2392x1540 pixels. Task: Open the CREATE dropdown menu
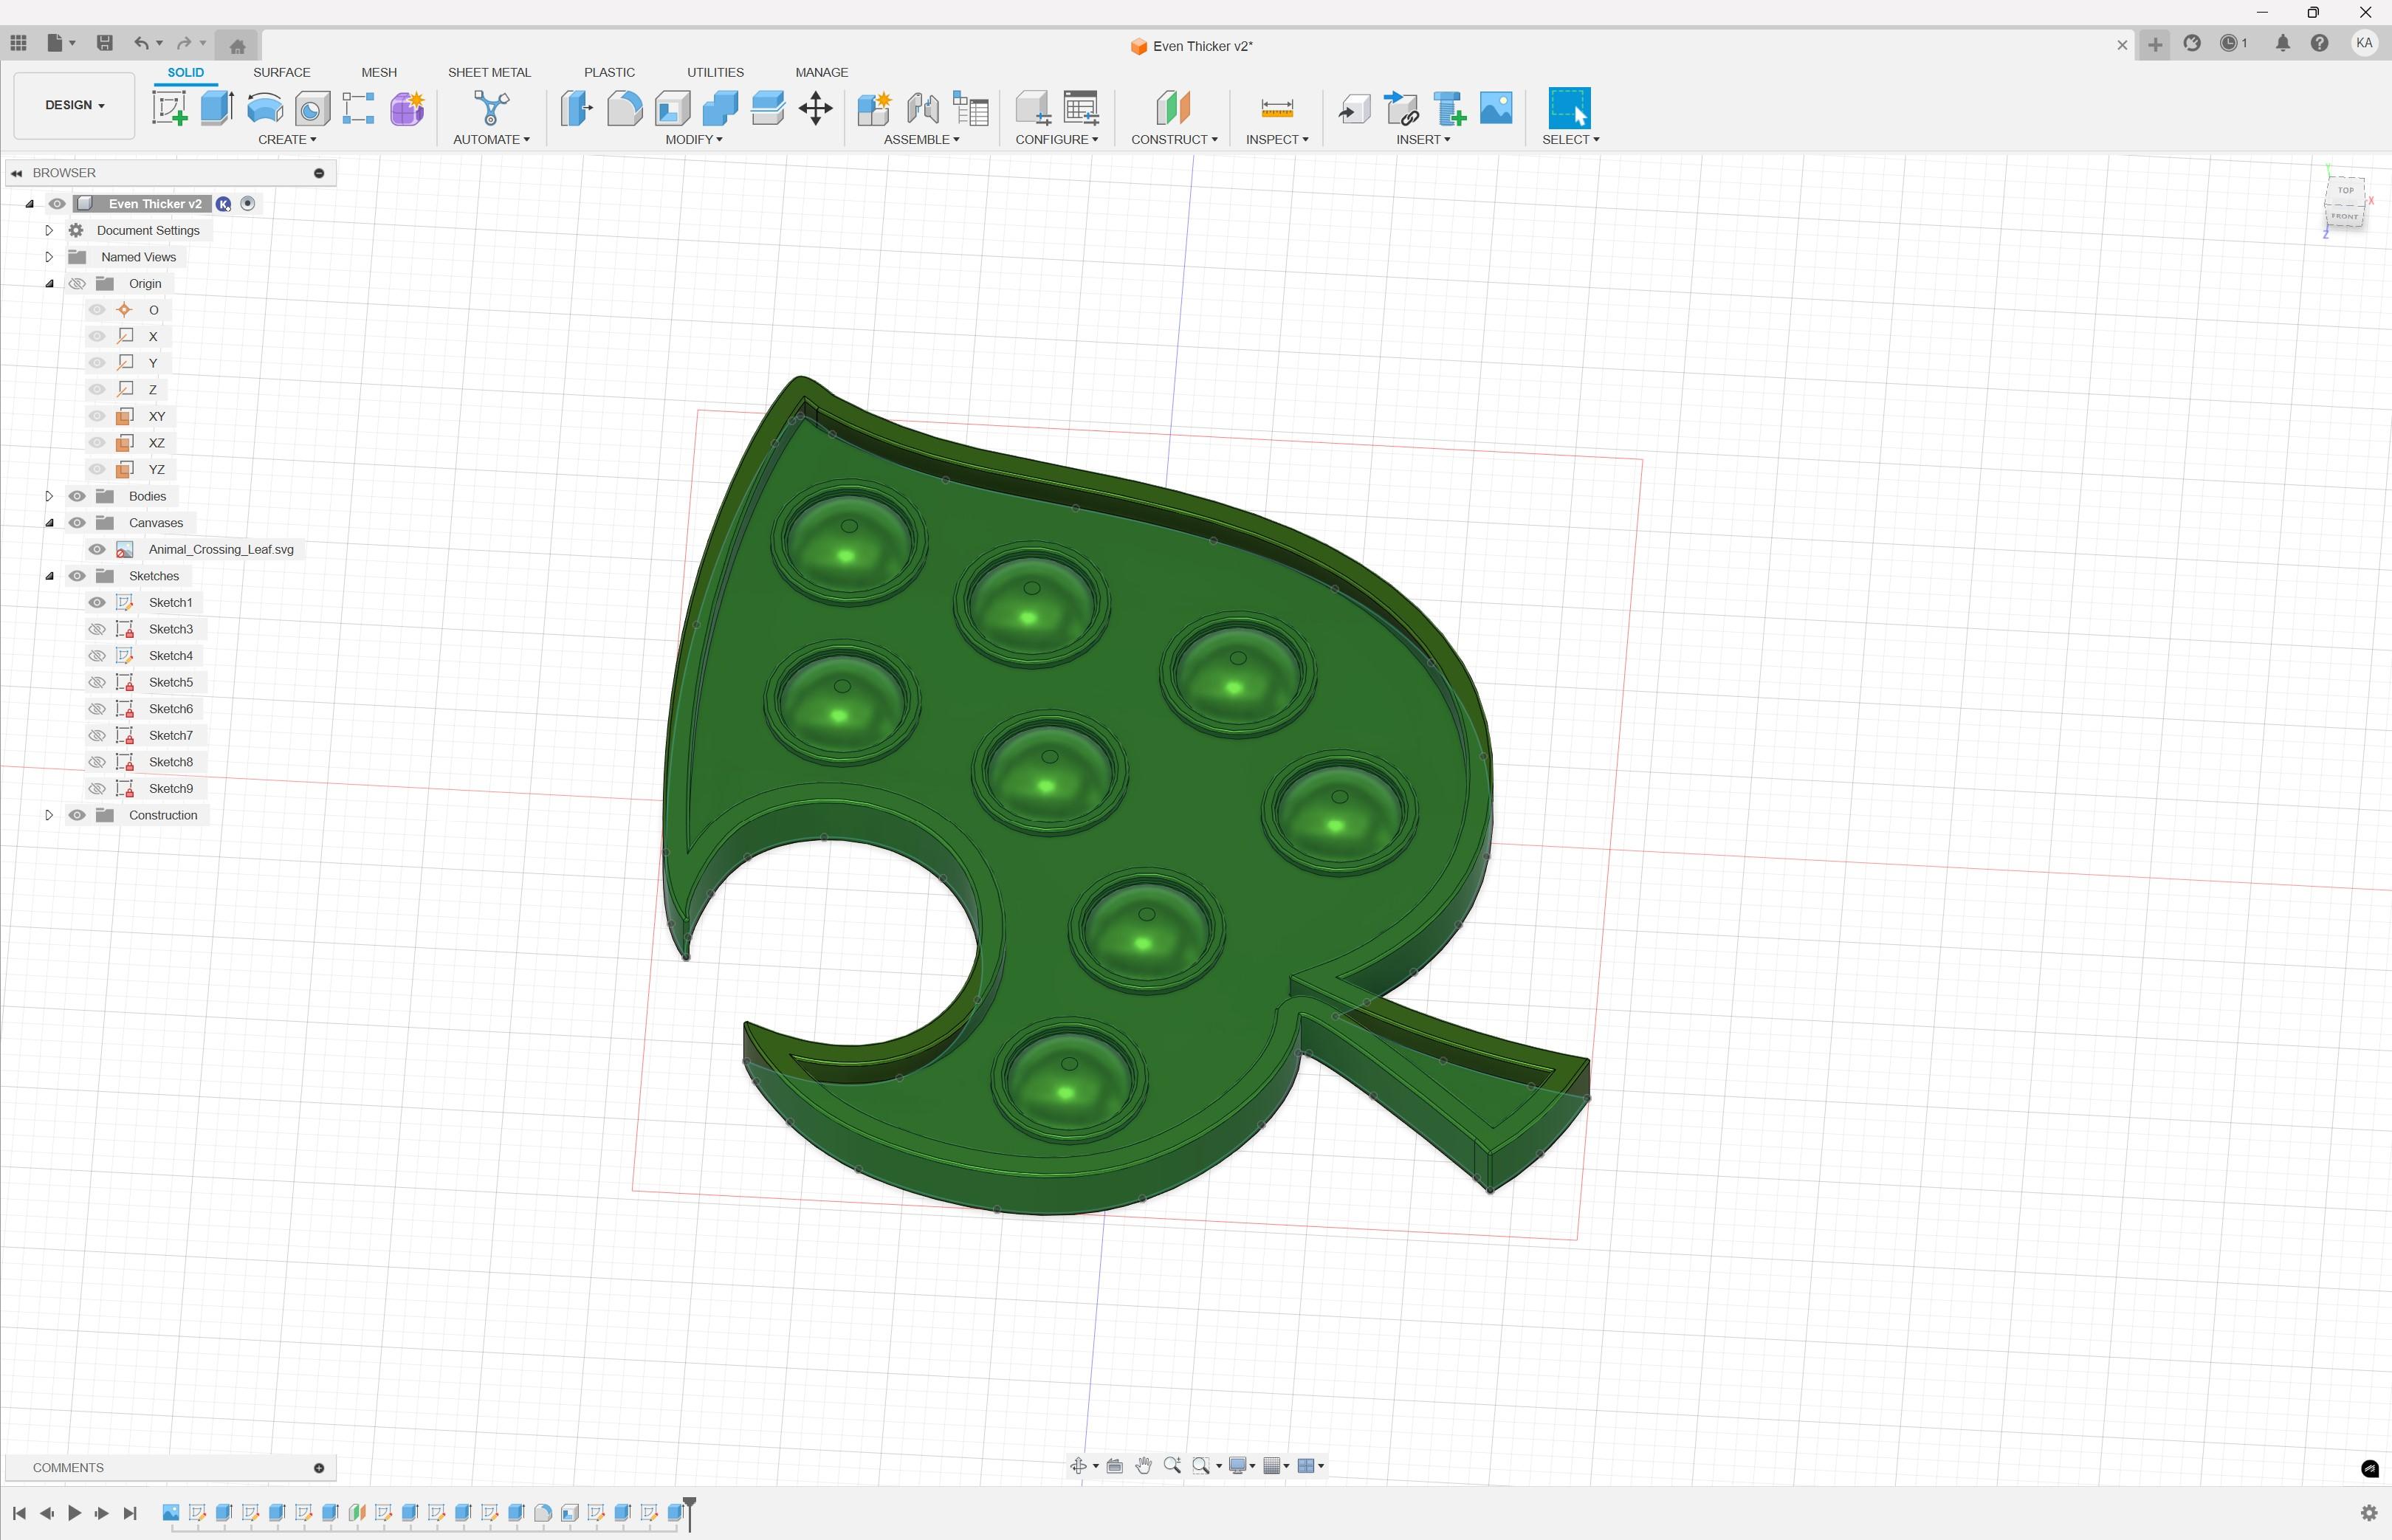click(287, 139)
